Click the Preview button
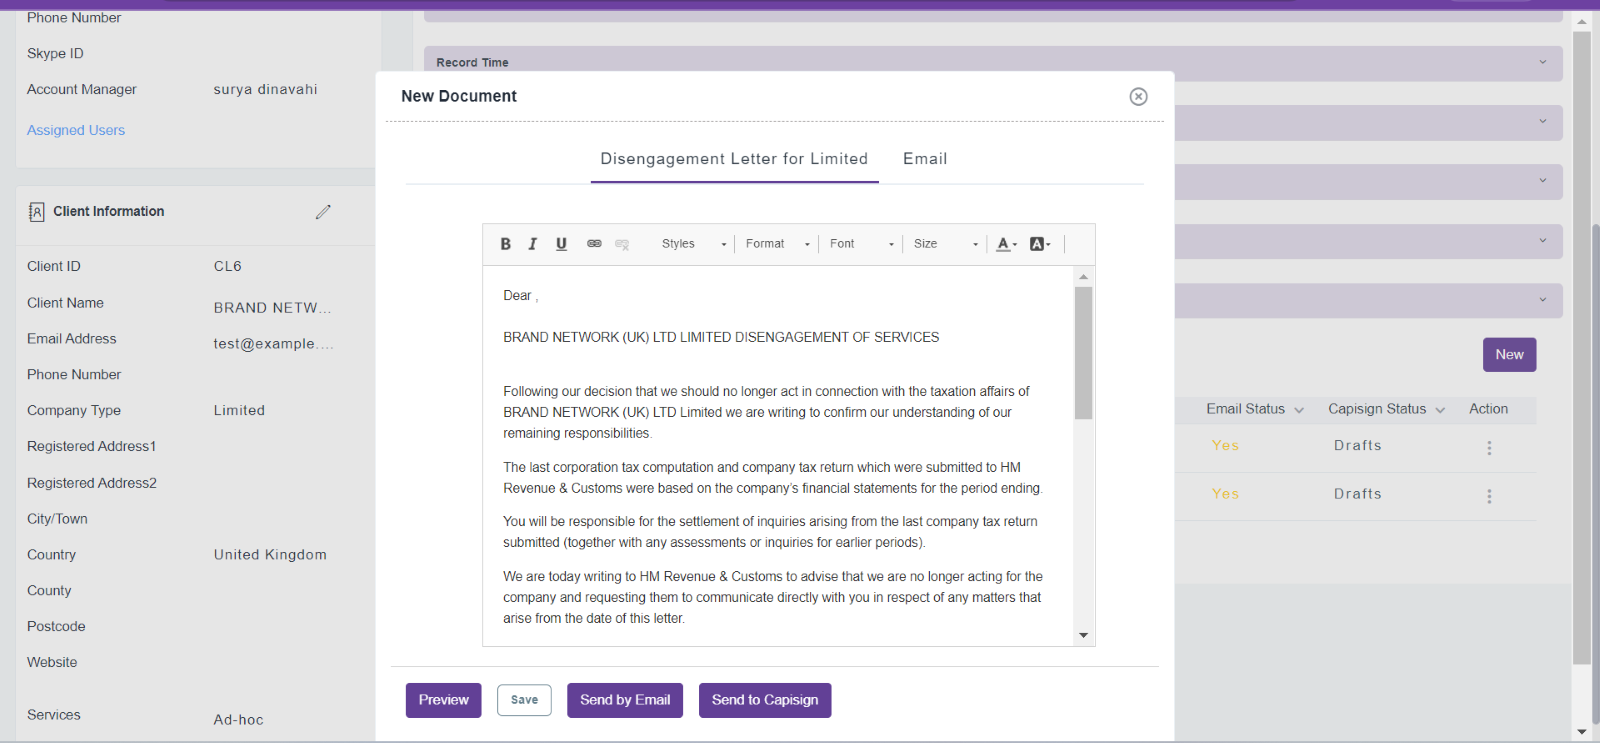Image resolution: width=1600 pixels, height=743 pixels. pyautogui.click(x=443, y=700)
